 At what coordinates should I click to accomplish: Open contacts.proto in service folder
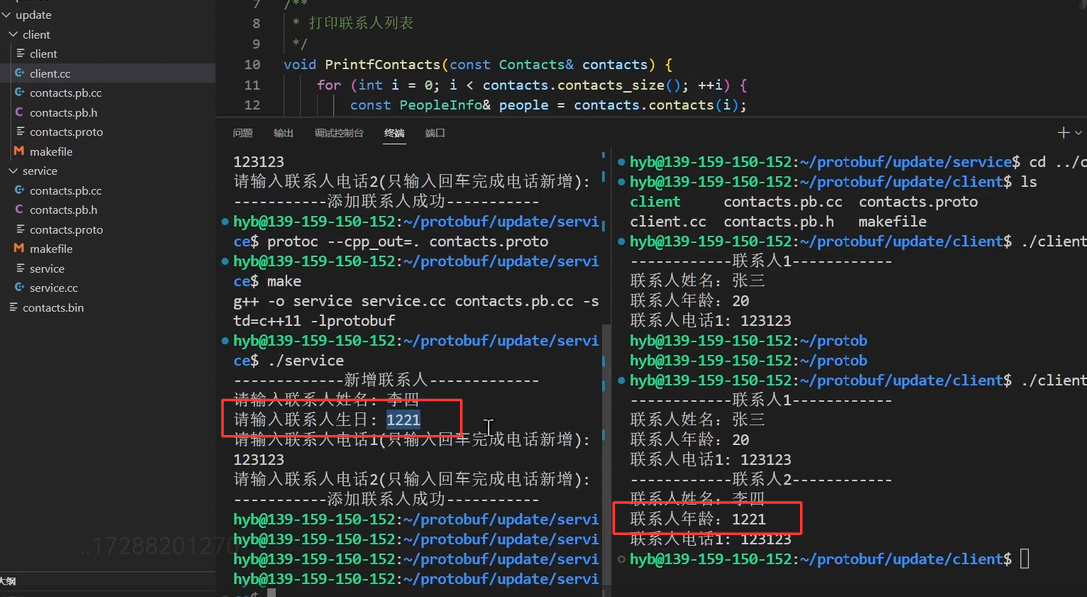coord(66,230)
